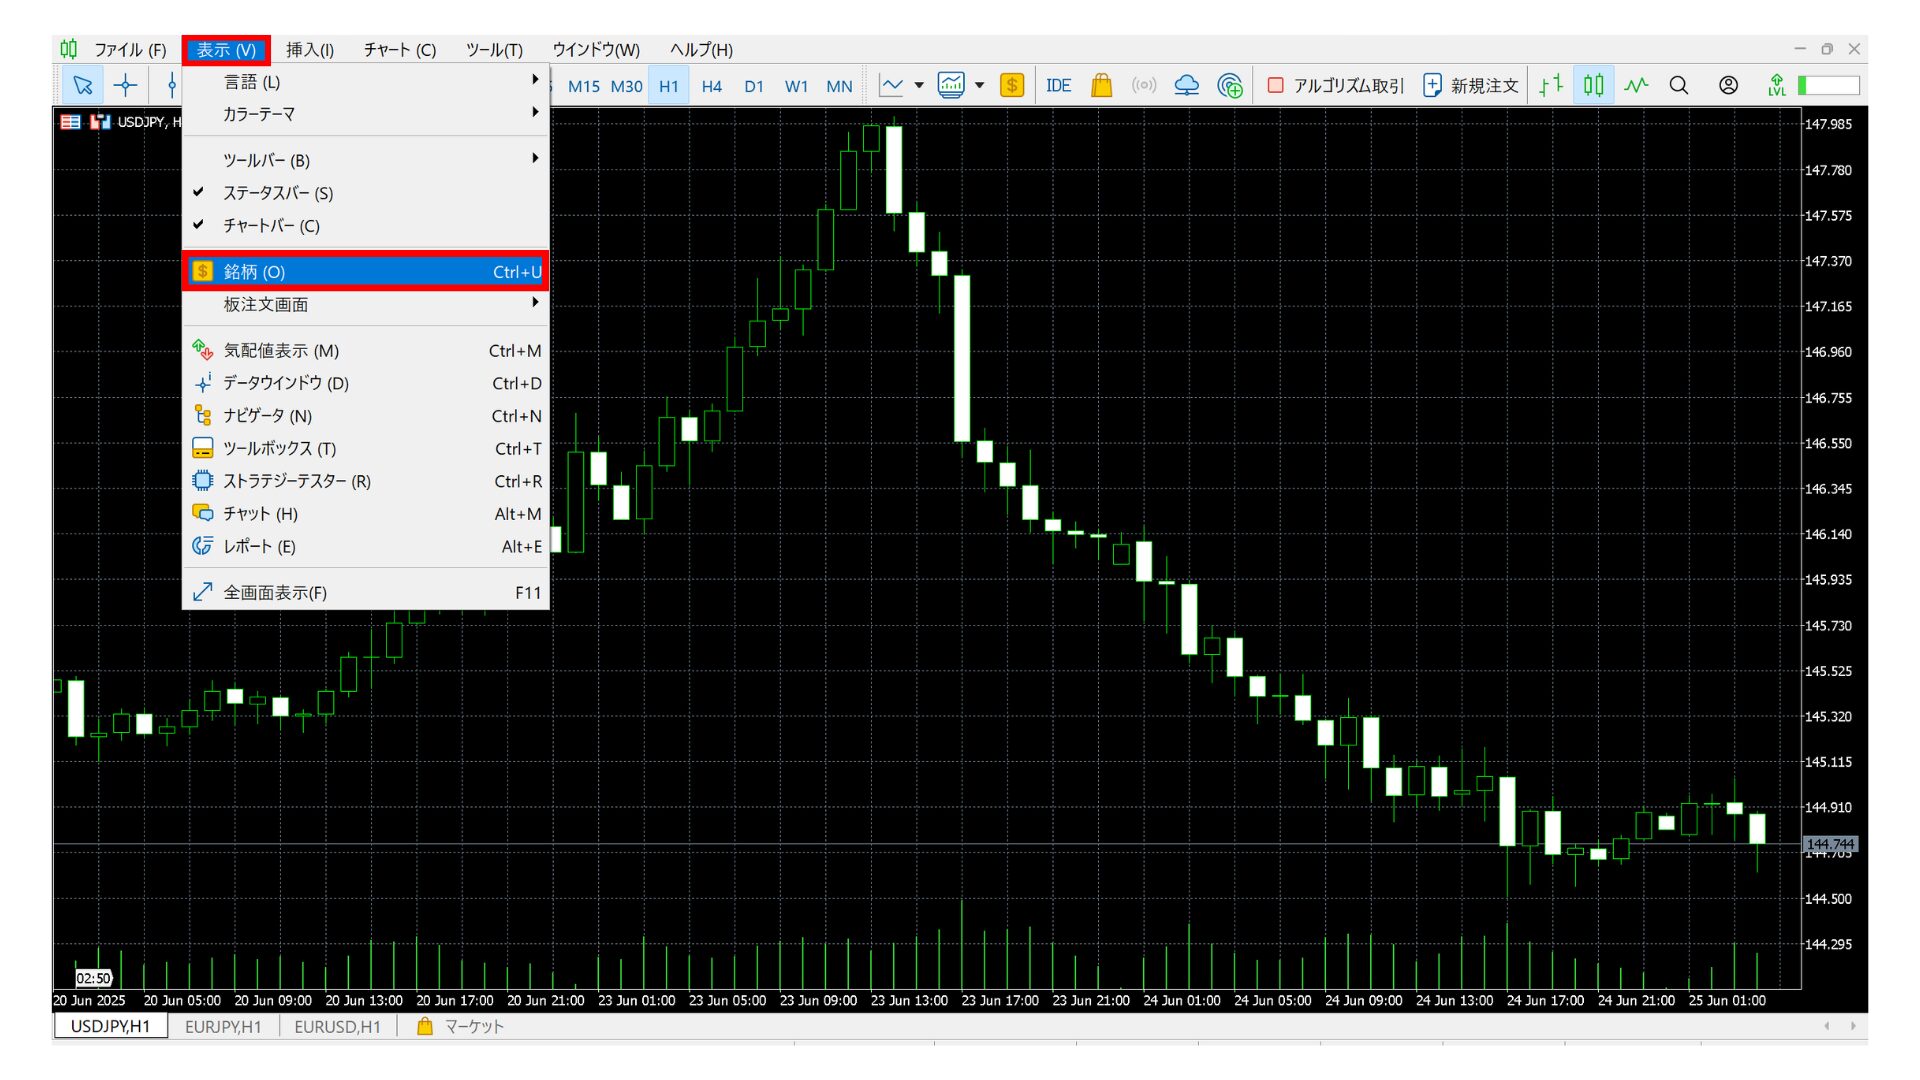1920x1080 pixels.
Task: Click the 新規注文 new order button
Action: pos(1471,85)
